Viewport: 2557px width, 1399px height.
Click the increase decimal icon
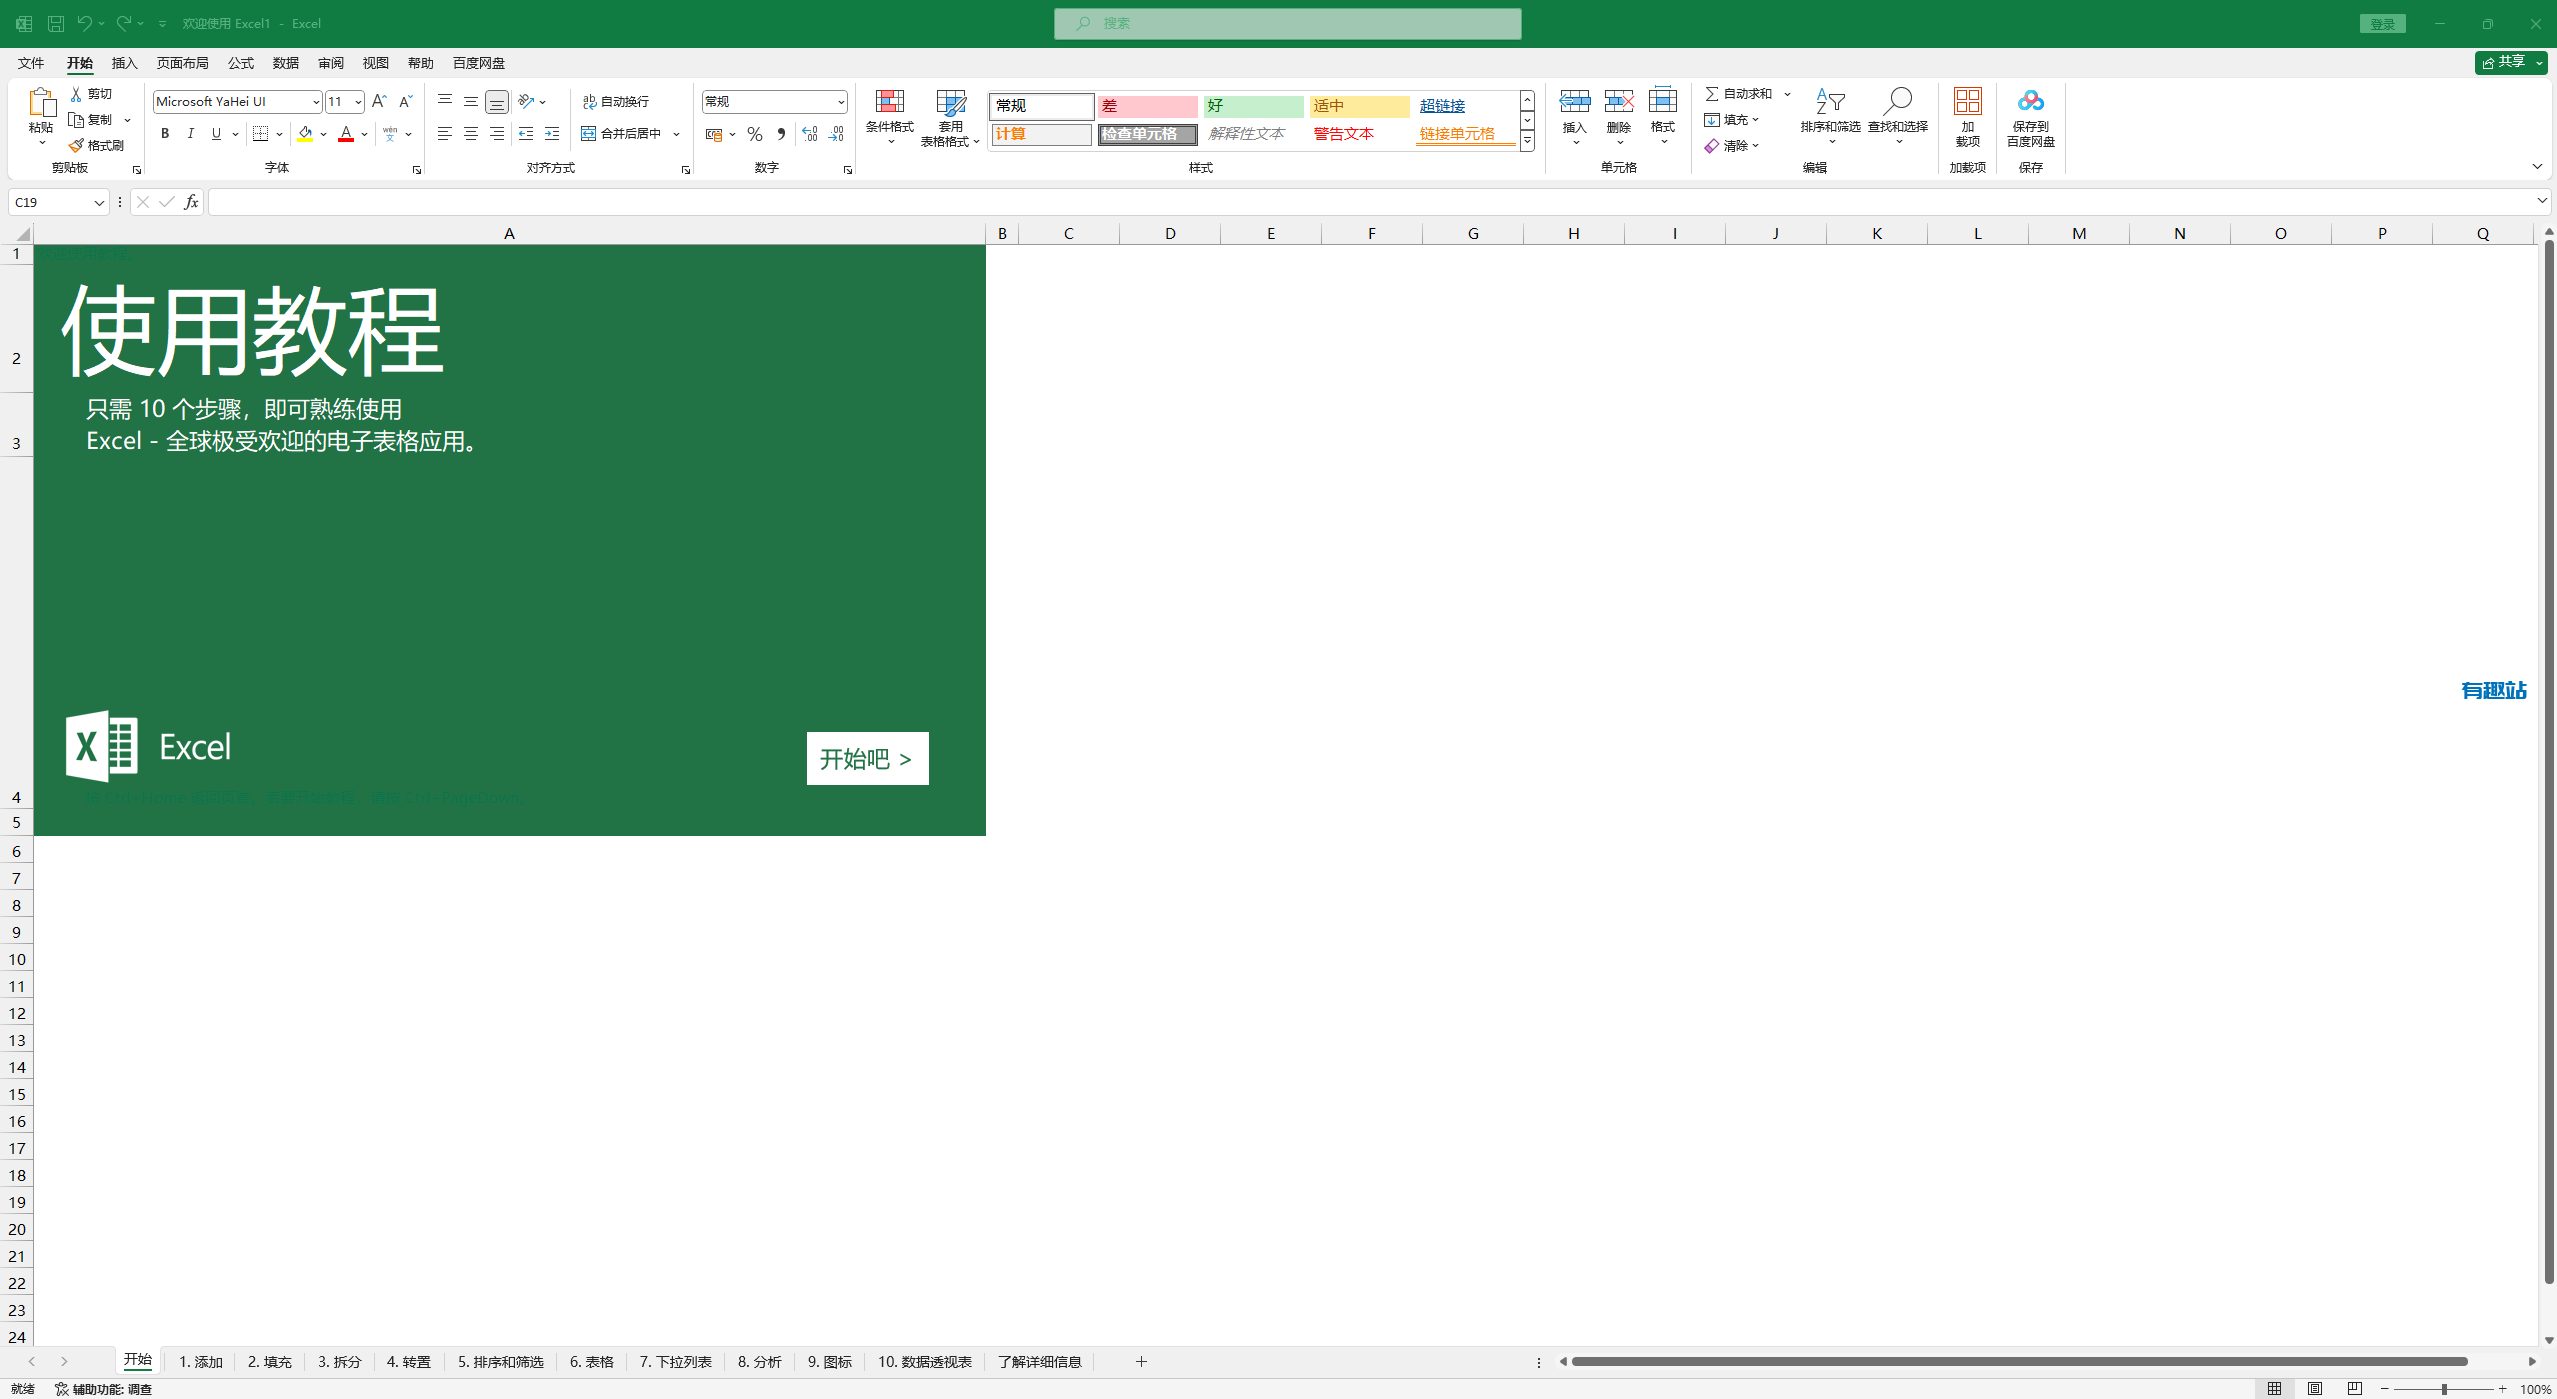[810, 134]
